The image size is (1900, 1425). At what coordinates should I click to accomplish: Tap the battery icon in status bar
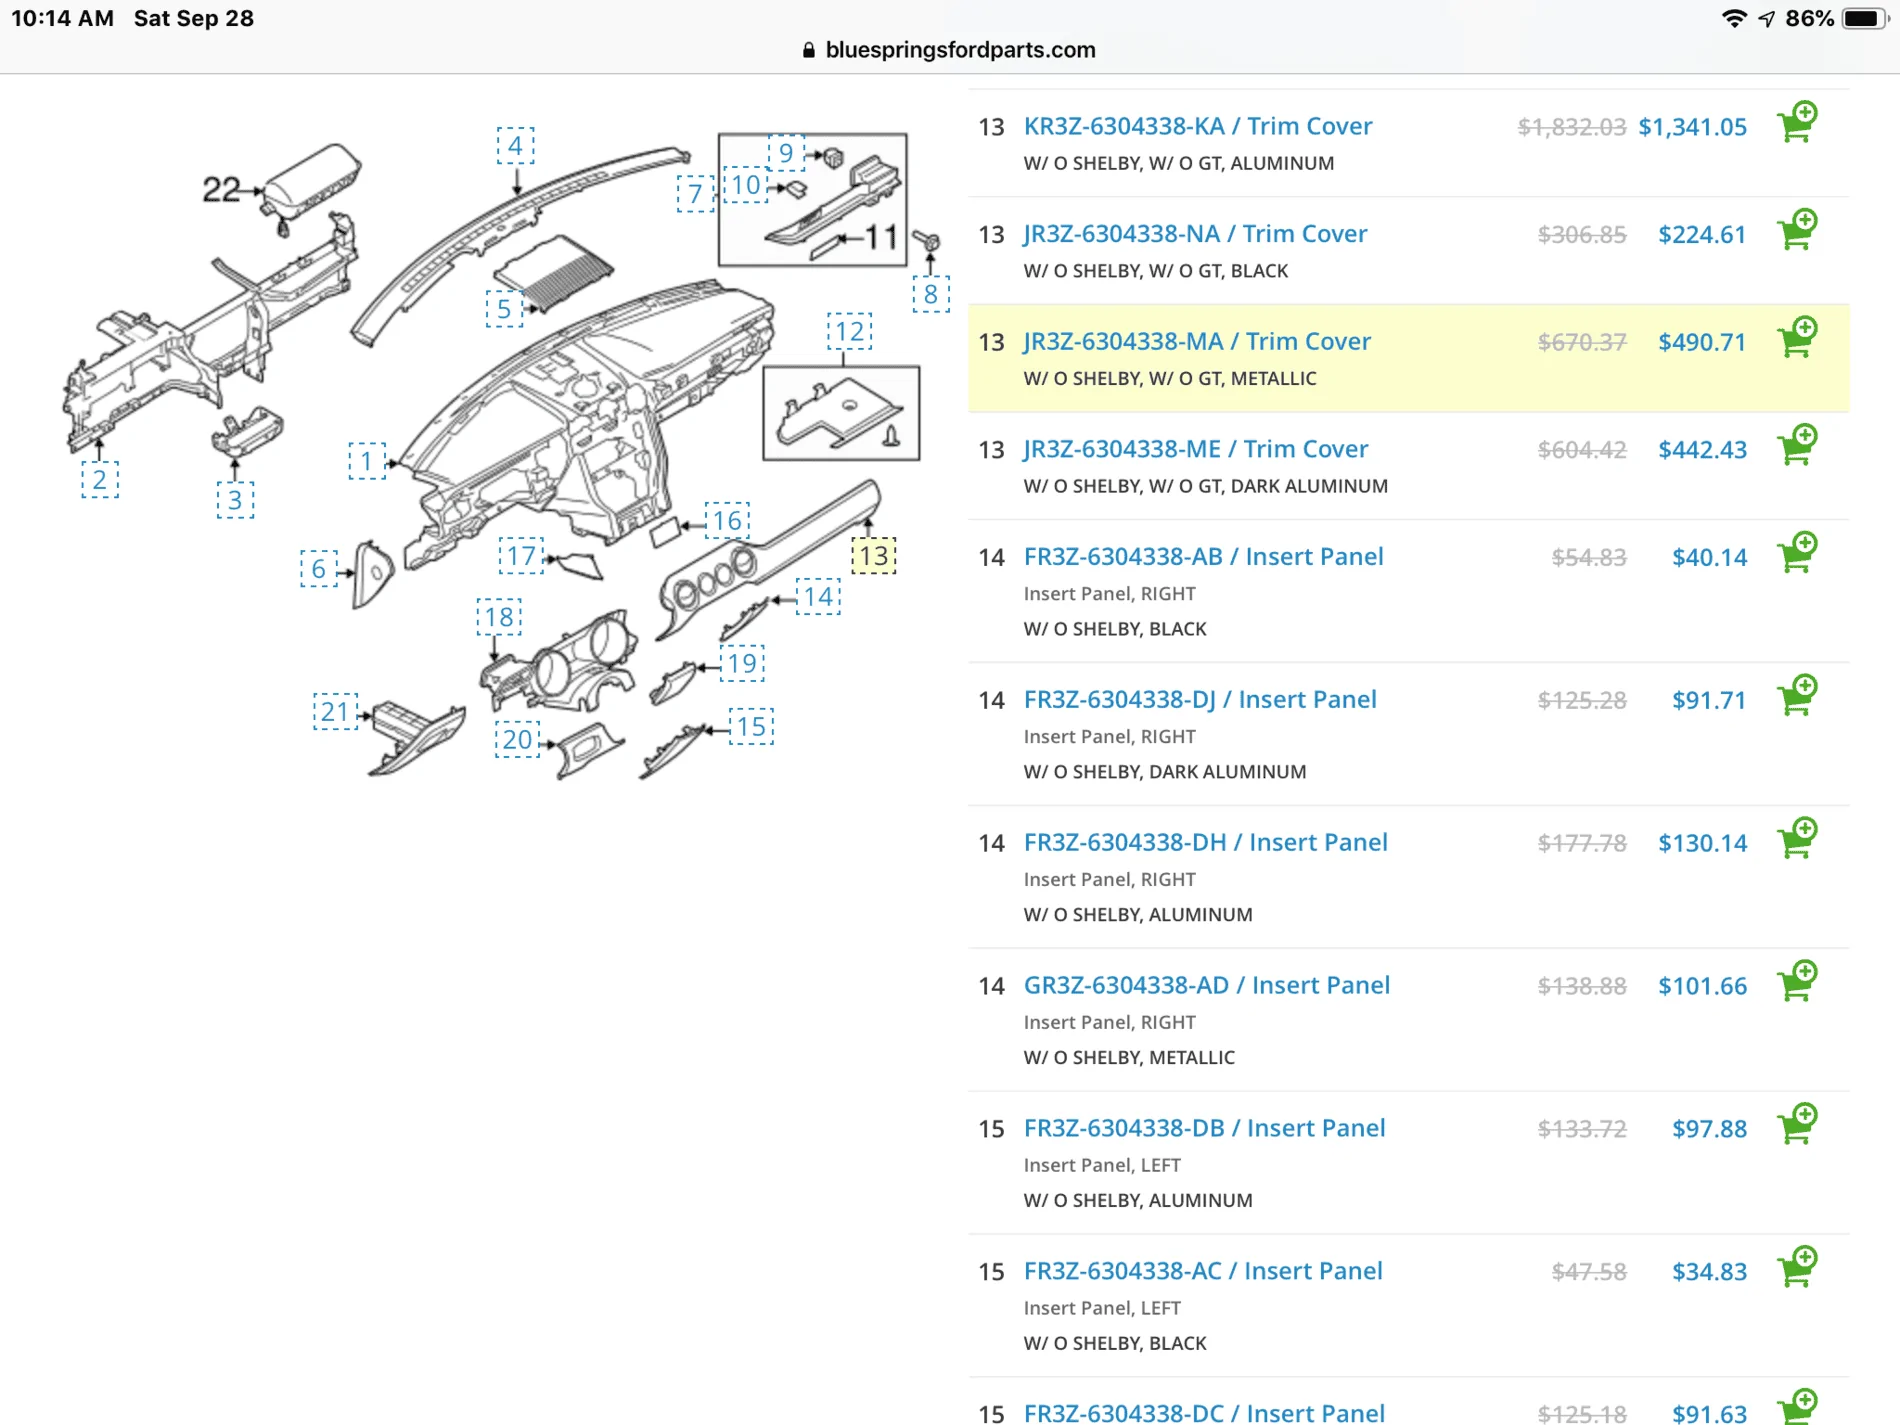coord(1865,19)
